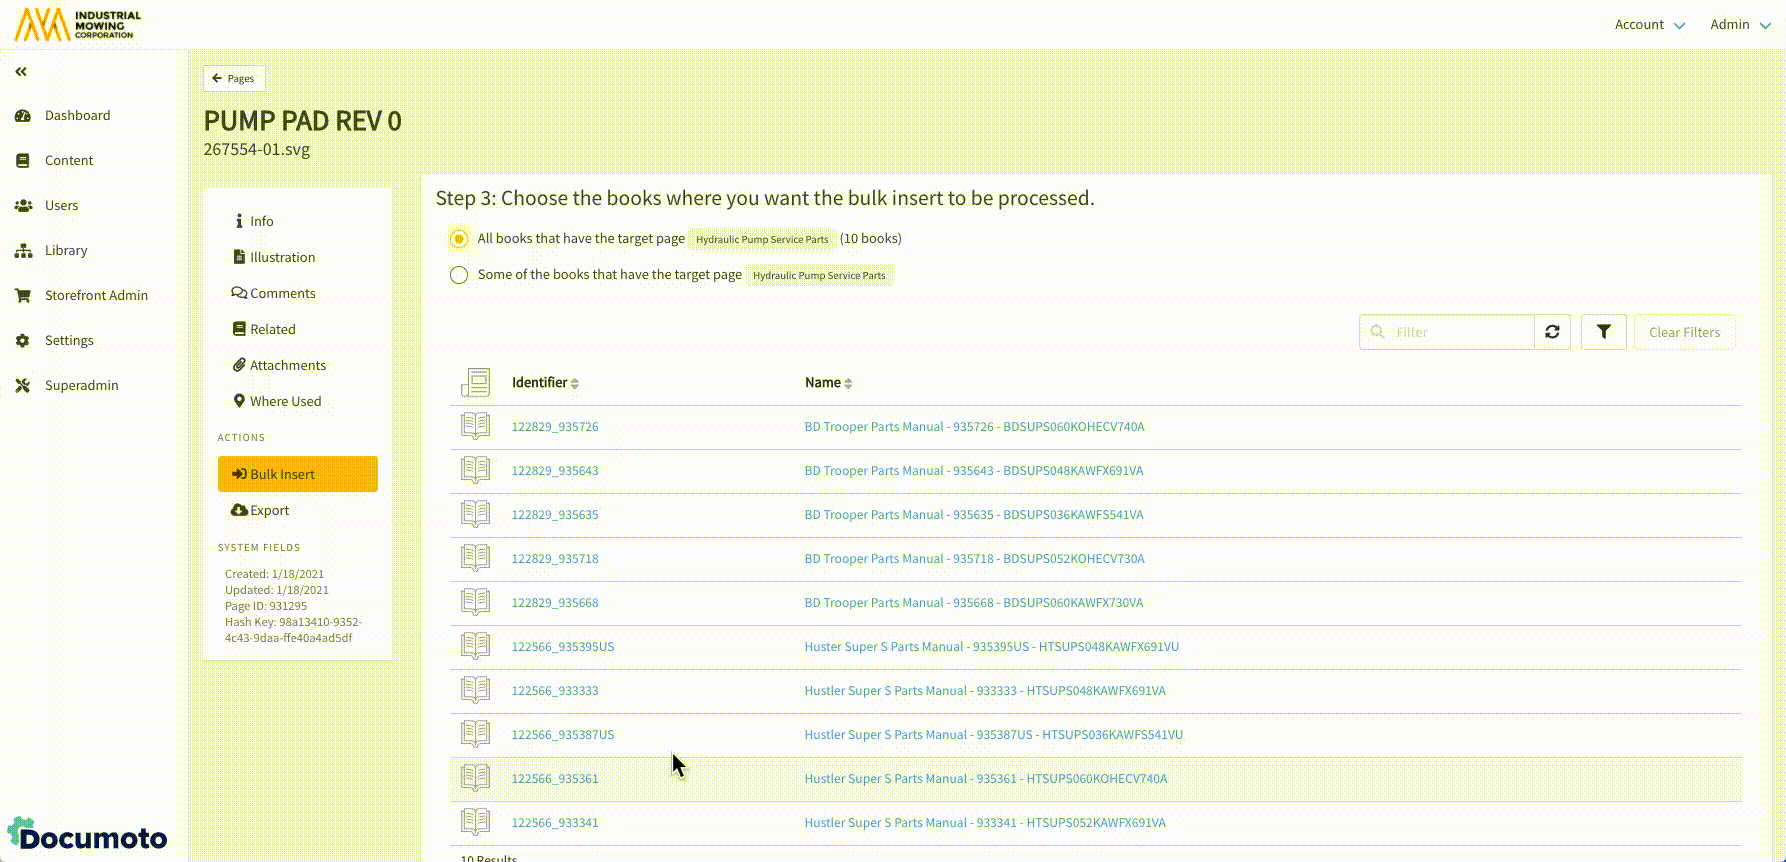
Task: Click the Clear Filters button
Action: (1684, 332)
